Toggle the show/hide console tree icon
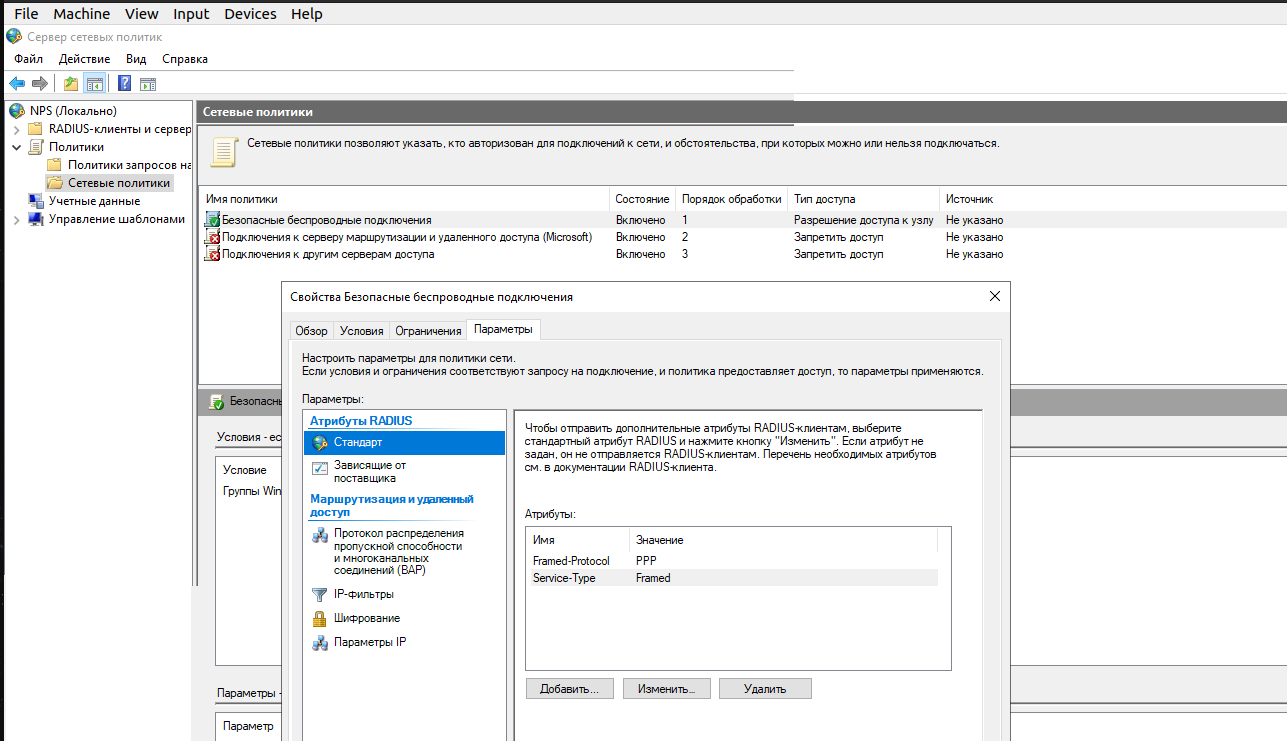The width and height of the screenshot is (1287, 741). 95,84
